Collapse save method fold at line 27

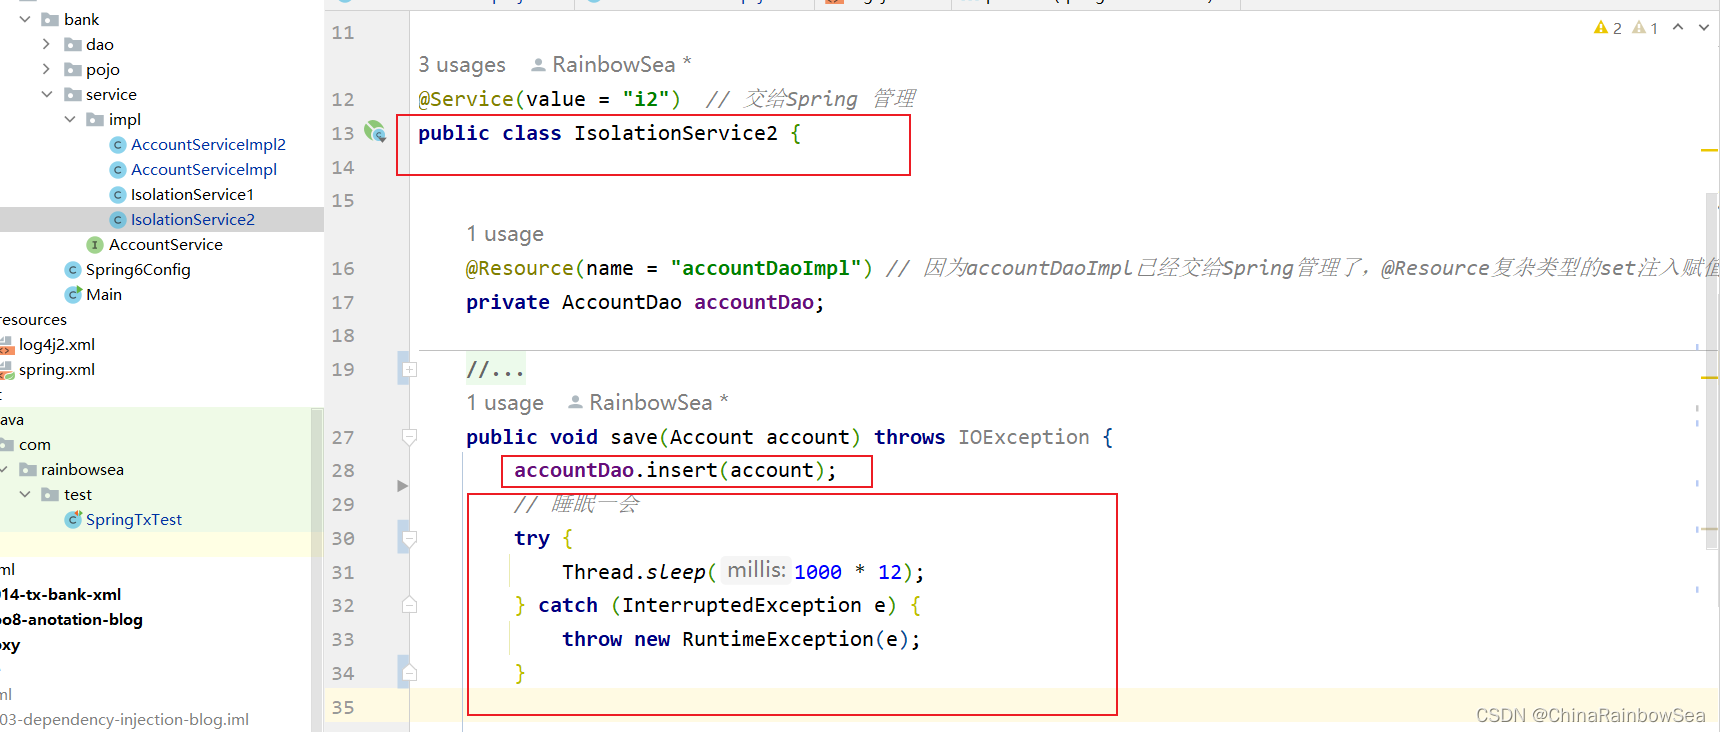pyautogui.click(x=408, y=437)
